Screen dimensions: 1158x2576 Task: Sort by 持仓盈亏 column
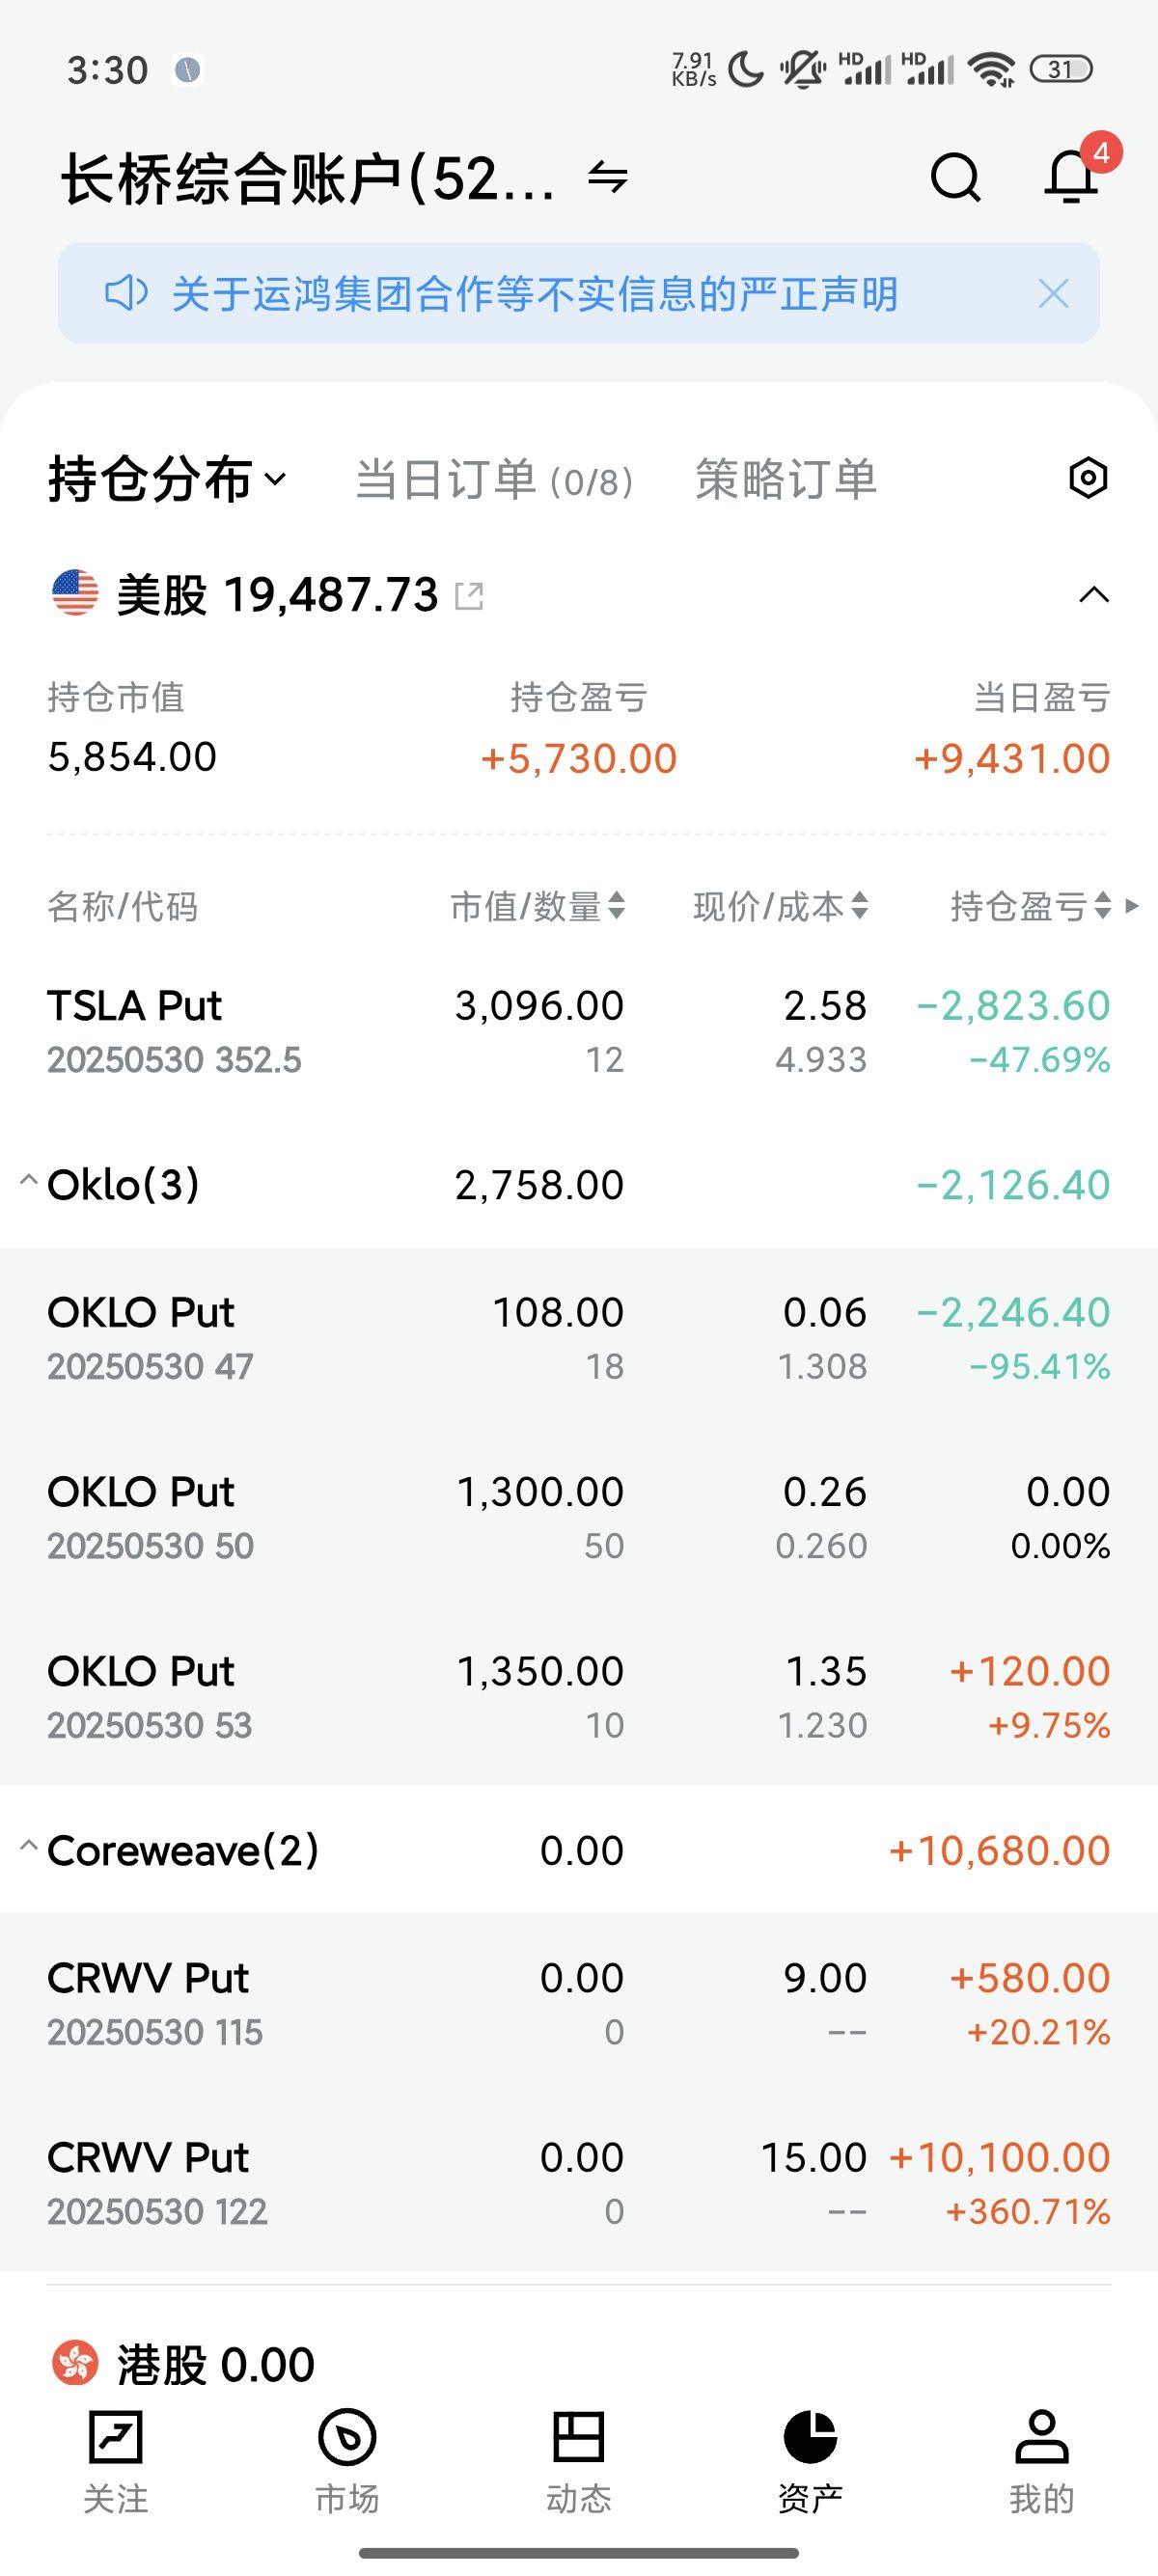click(x=1030, y=906)
